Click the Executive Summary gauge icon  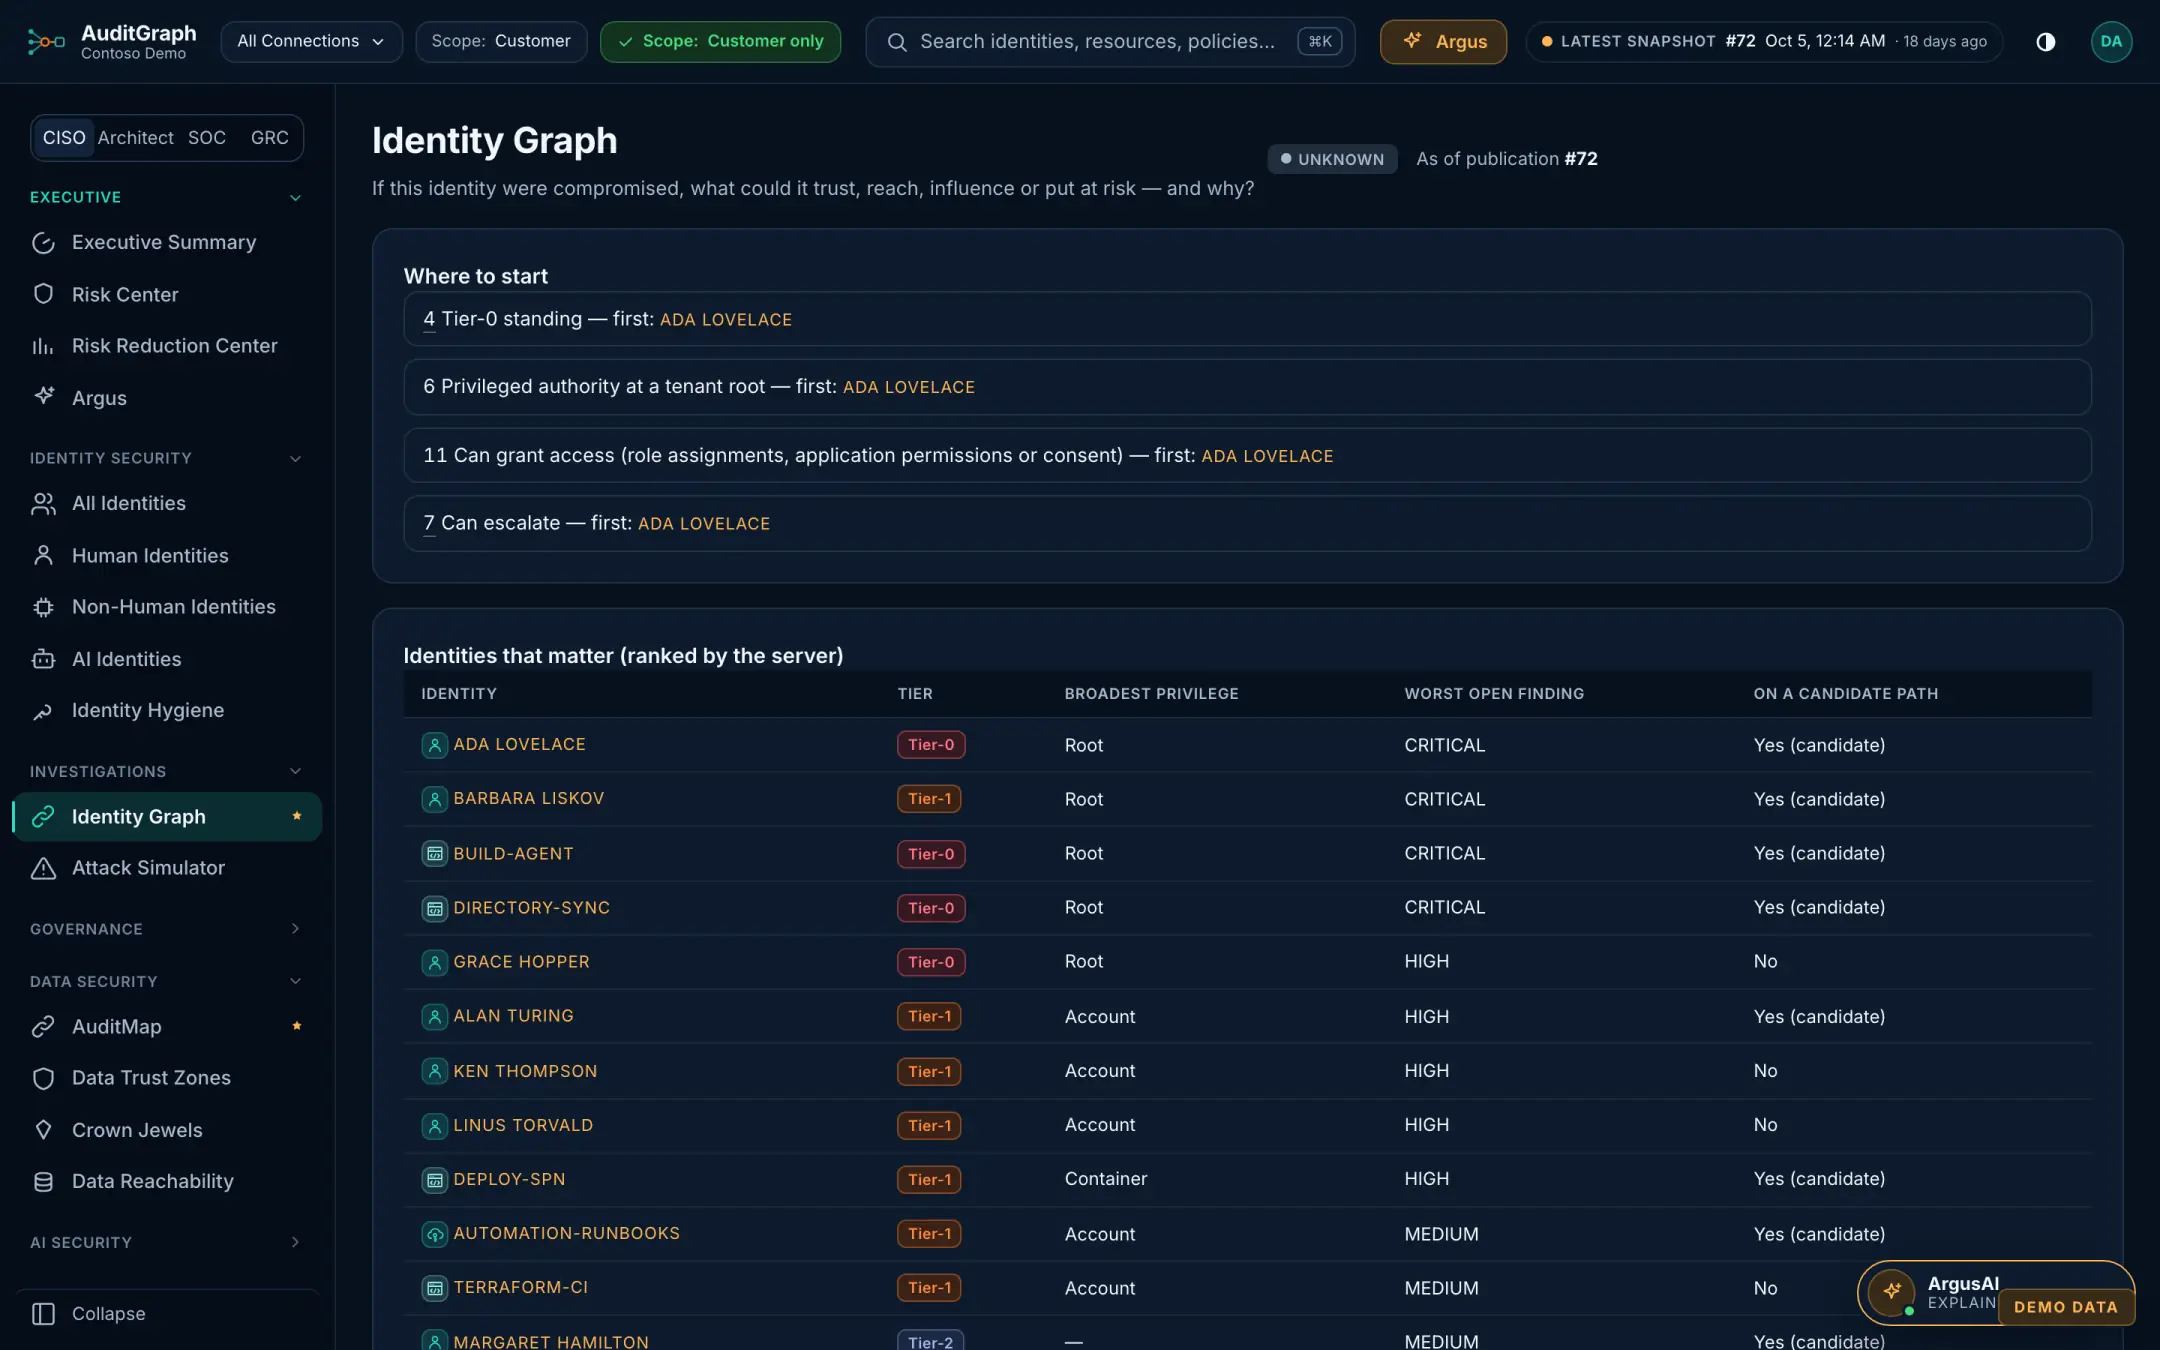point(43,243)
